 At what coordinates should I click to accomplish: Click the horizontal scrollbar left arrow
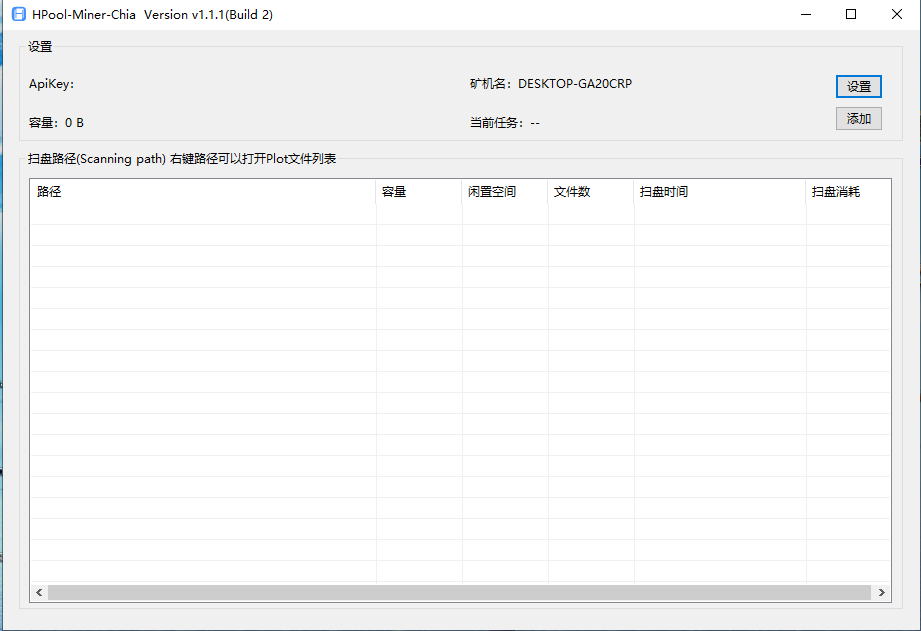pos(39,593)
